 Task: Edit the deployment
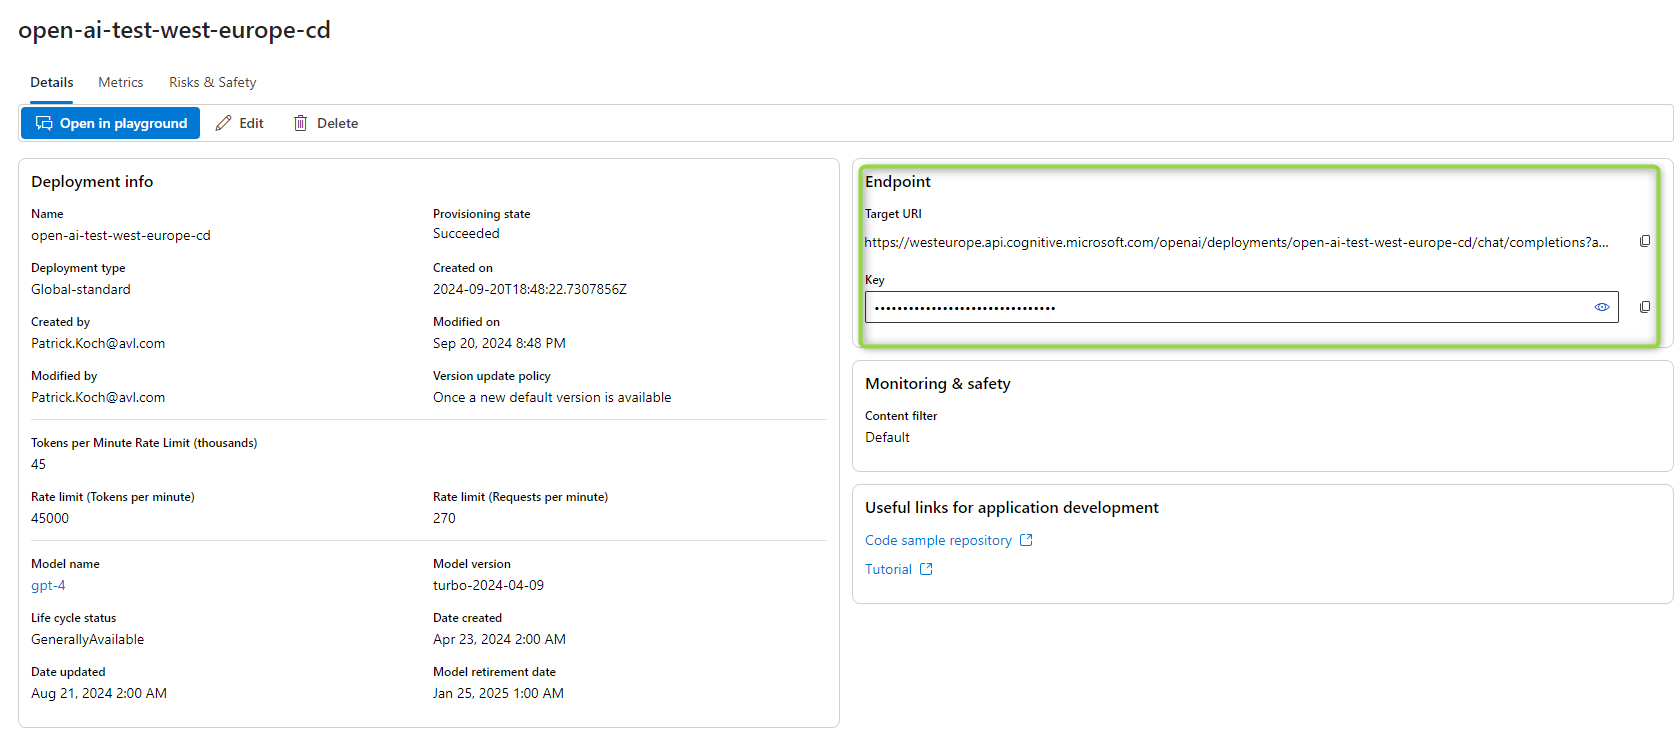tap(240, 123)
